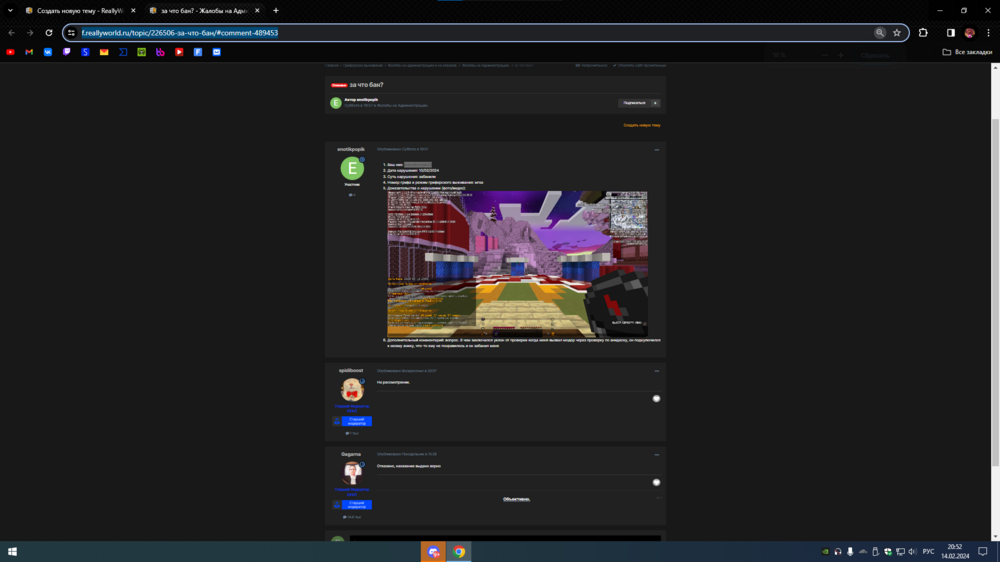1000x562 pixels.
Task: Expand the subscribe button count dropdown
Action: pyautogui.click(x=655, y=103)
